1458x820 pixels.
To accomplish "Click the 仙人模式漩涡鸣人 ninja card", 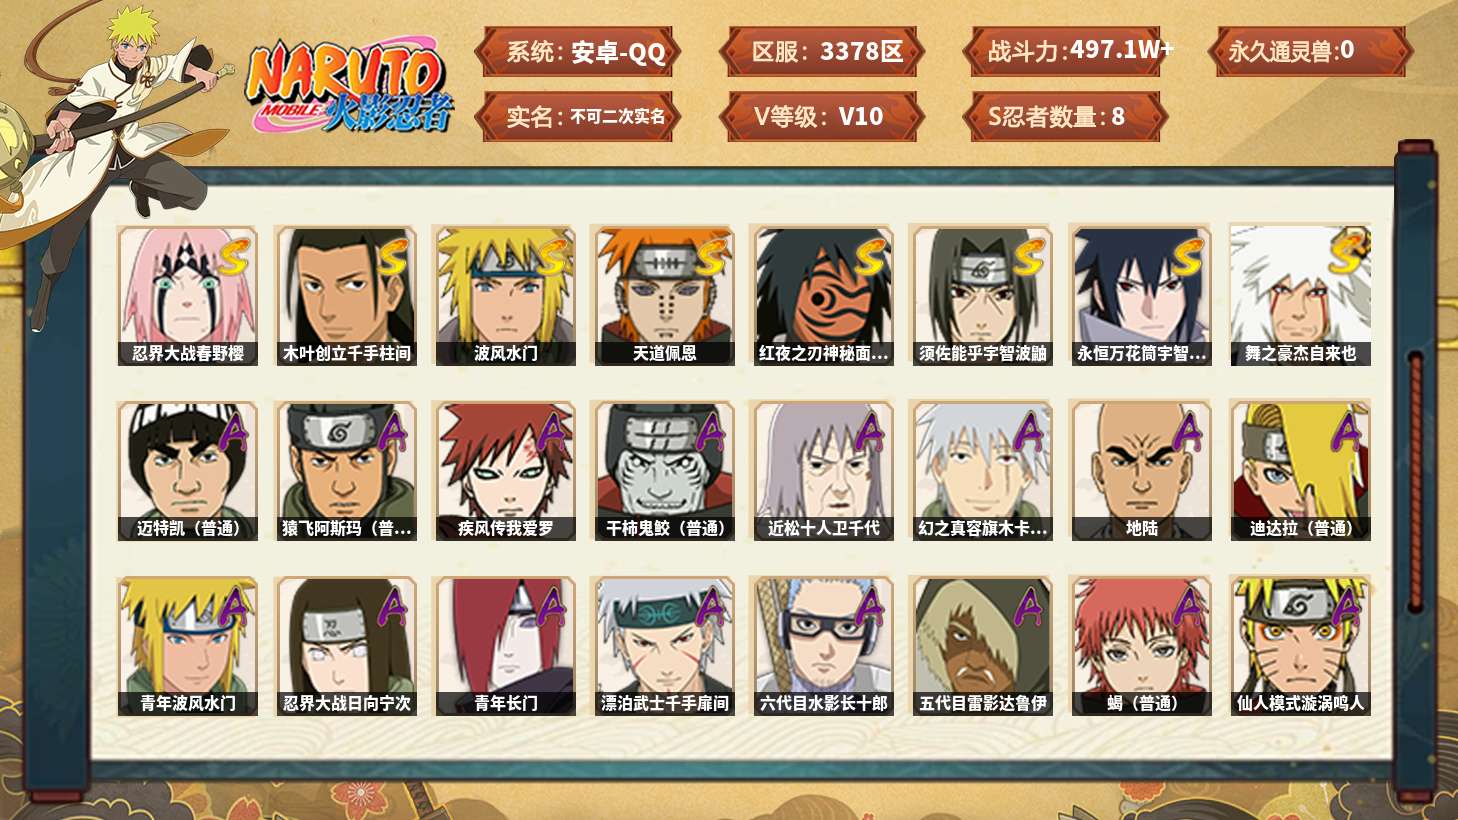I will (1300, 646).
